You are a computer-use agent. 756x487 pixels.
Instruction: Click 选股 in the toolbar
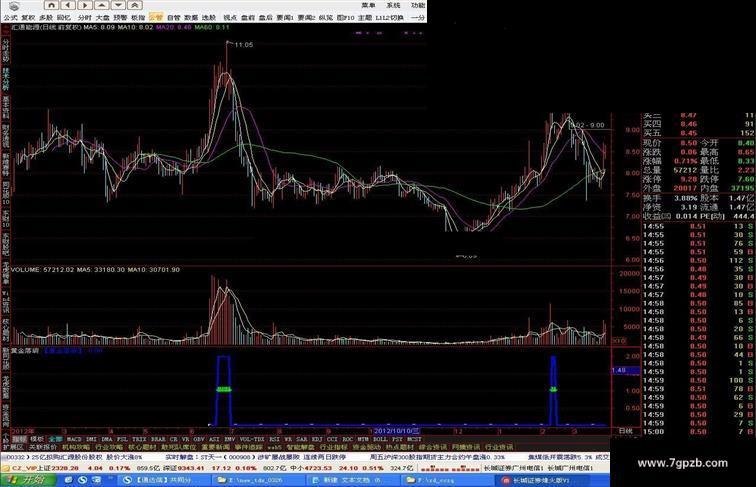coord(209,17)
